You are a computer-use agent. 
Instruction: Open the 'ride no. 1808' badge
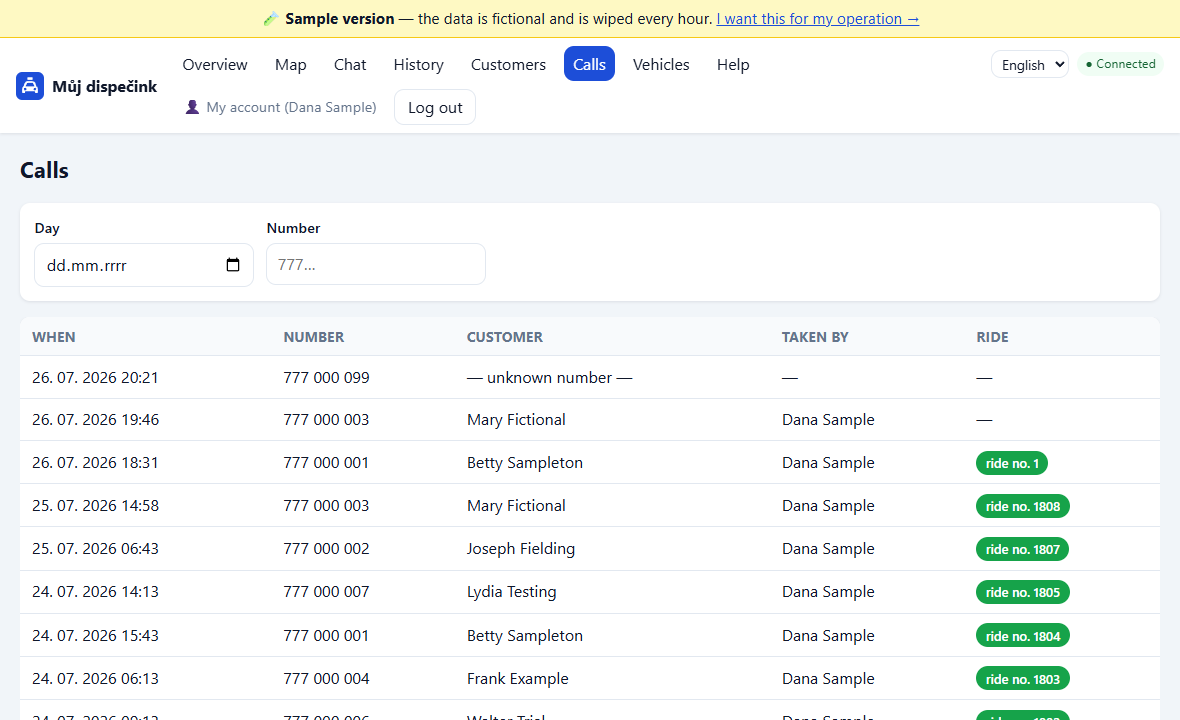(x=1023, y=506)
